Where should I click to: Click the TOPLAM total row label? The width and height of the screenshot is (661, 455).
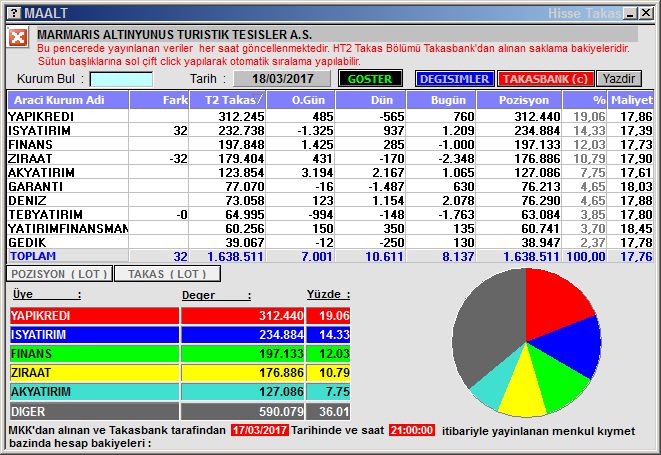[x=33, y=256]
